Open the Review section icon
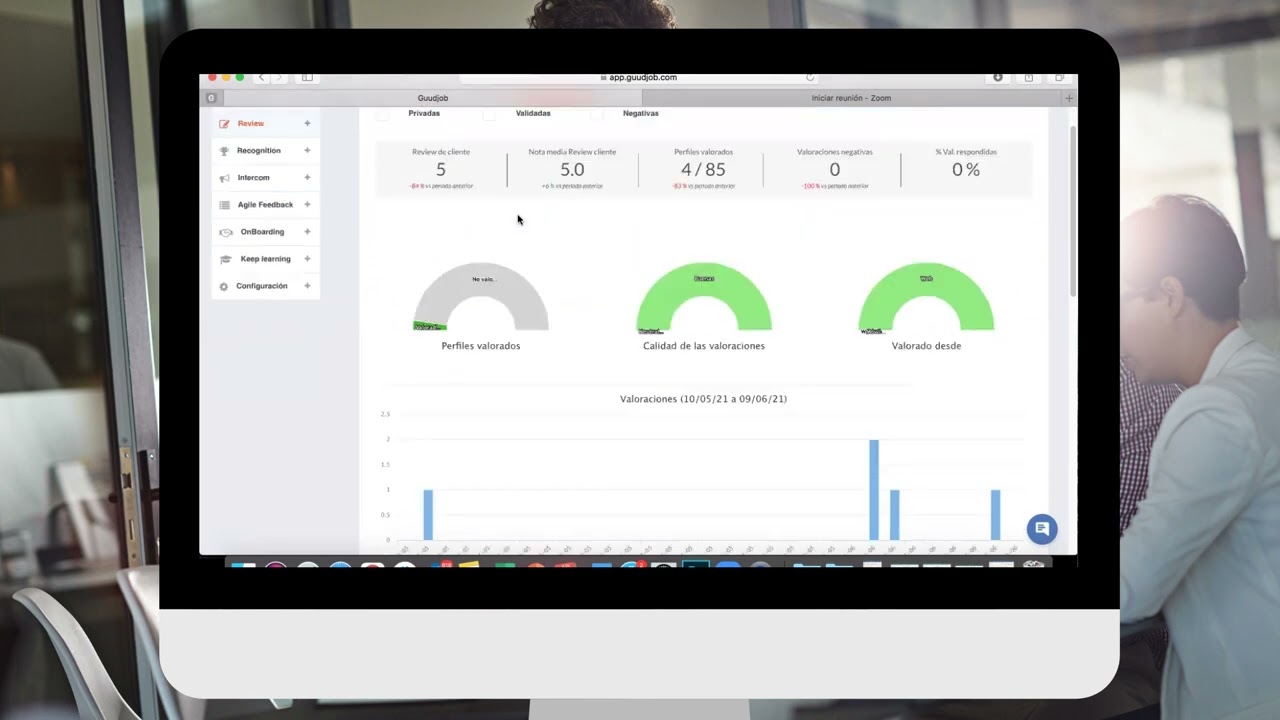This screenshot has height=720, width=1280. click(x=224, y=124)
